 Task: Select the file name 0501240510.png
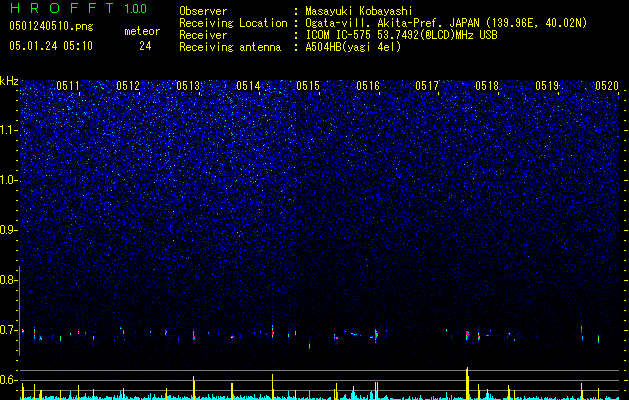pos(51,27)
